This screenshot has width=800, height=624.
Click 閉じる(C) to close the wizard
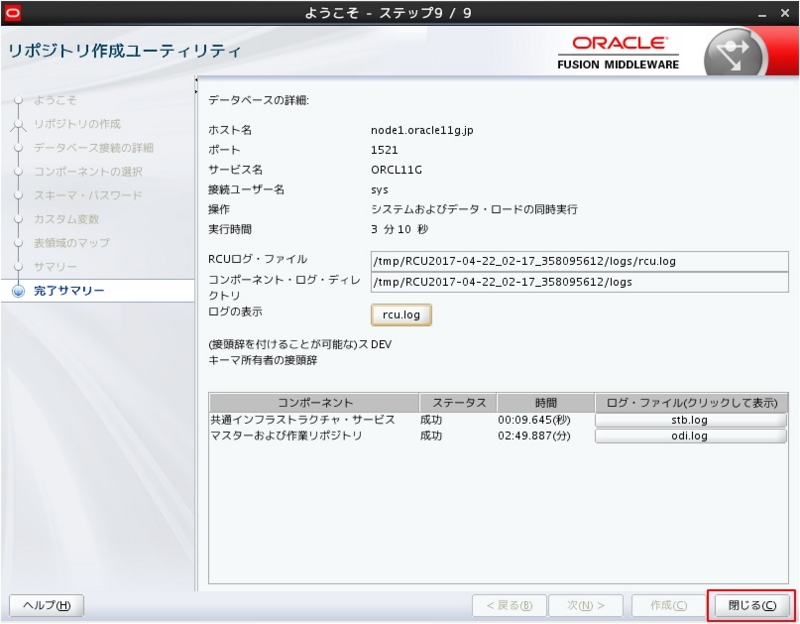752,606
